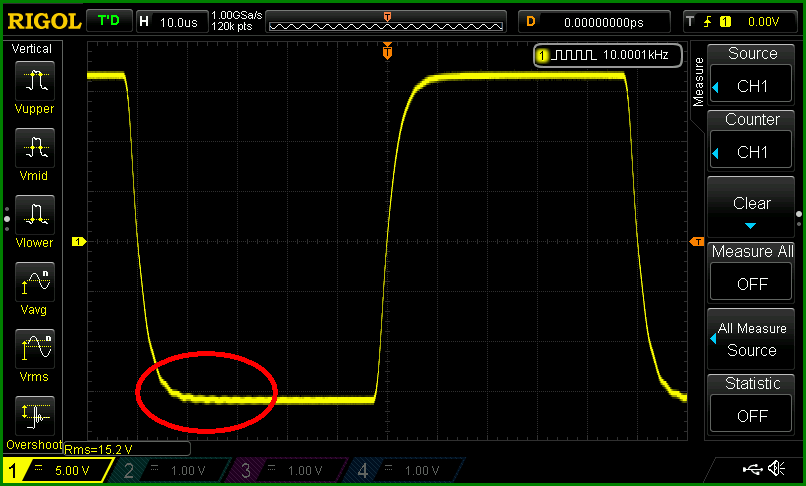Click the RIGOL logo
The height and width of the screenshot is (486, 806).
pyautogui.click(x=44, y=22)
